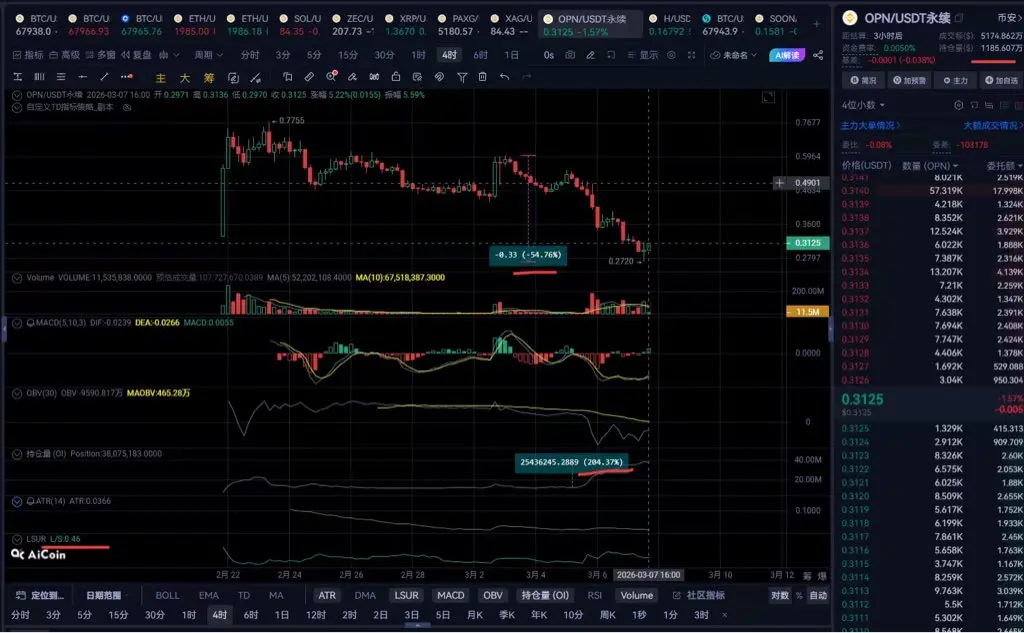Screen dimensions: 1024x633
Task: Enable the RSI indicator button
Action: 594,596
